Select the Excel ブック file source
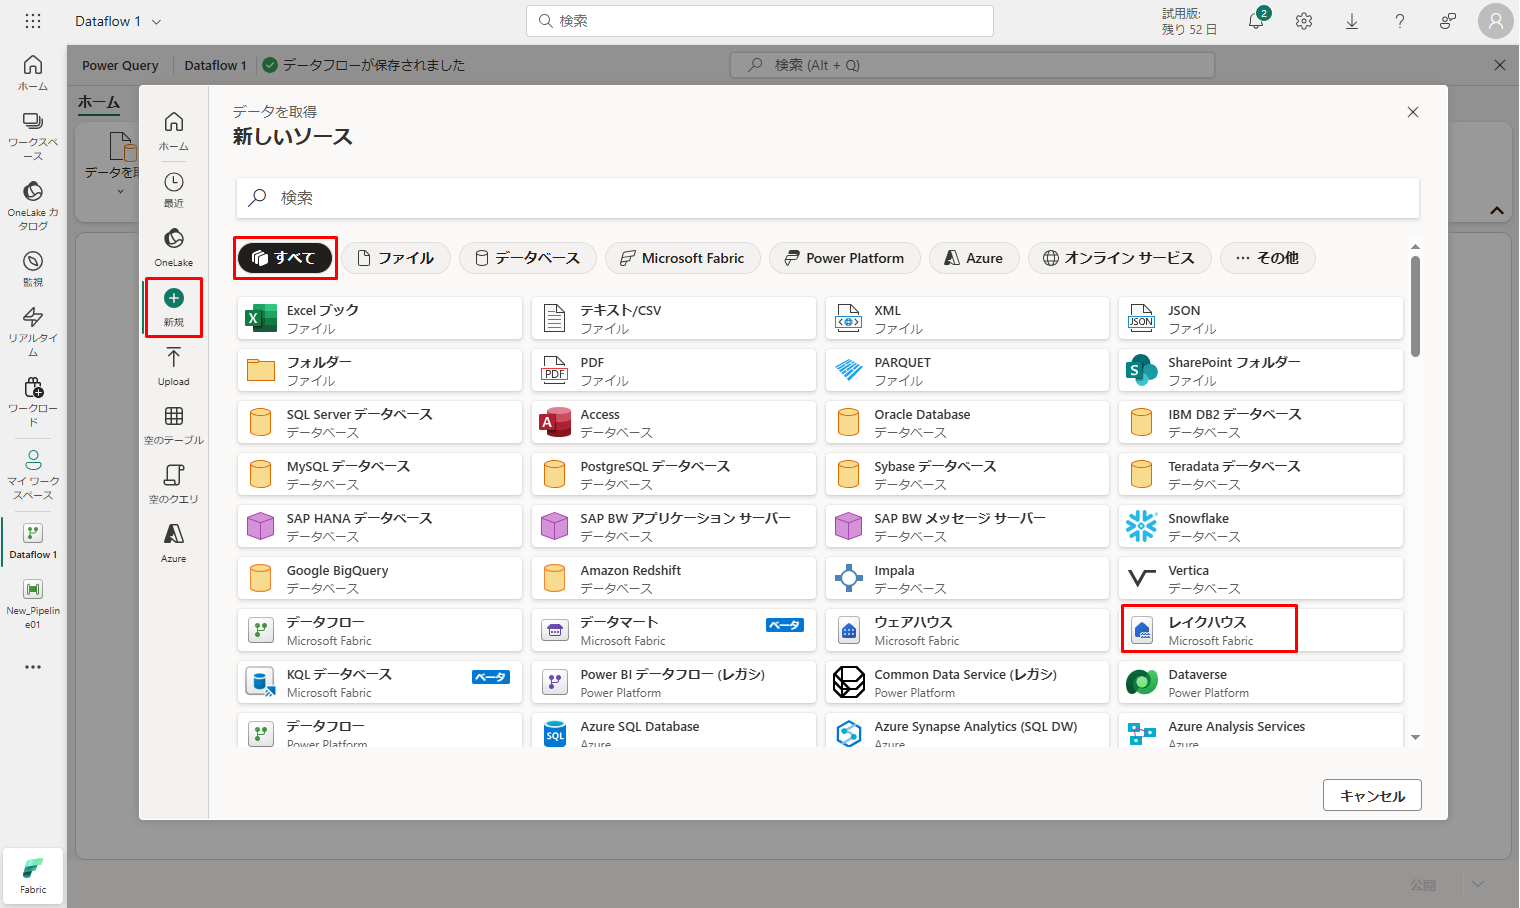This screenshot has height=908, width=1520. (379, 319)
